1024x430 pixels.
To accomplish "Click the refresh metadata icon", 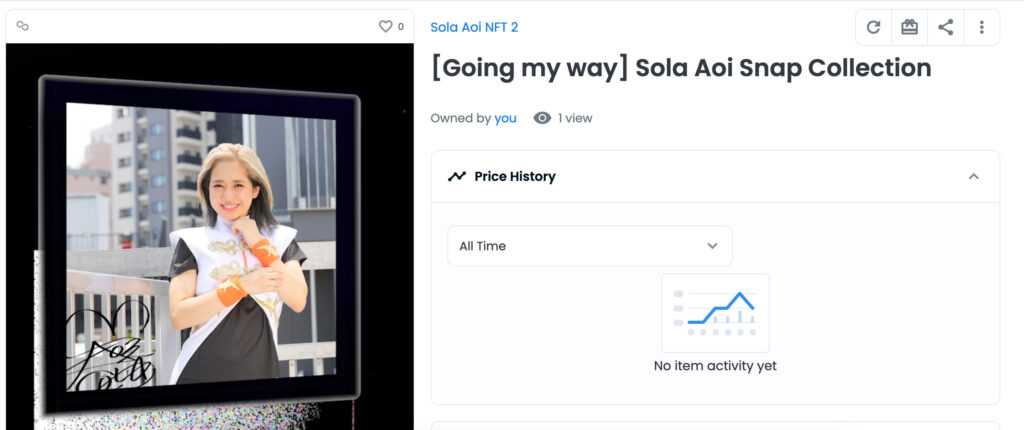I will (x=873, y=27).
